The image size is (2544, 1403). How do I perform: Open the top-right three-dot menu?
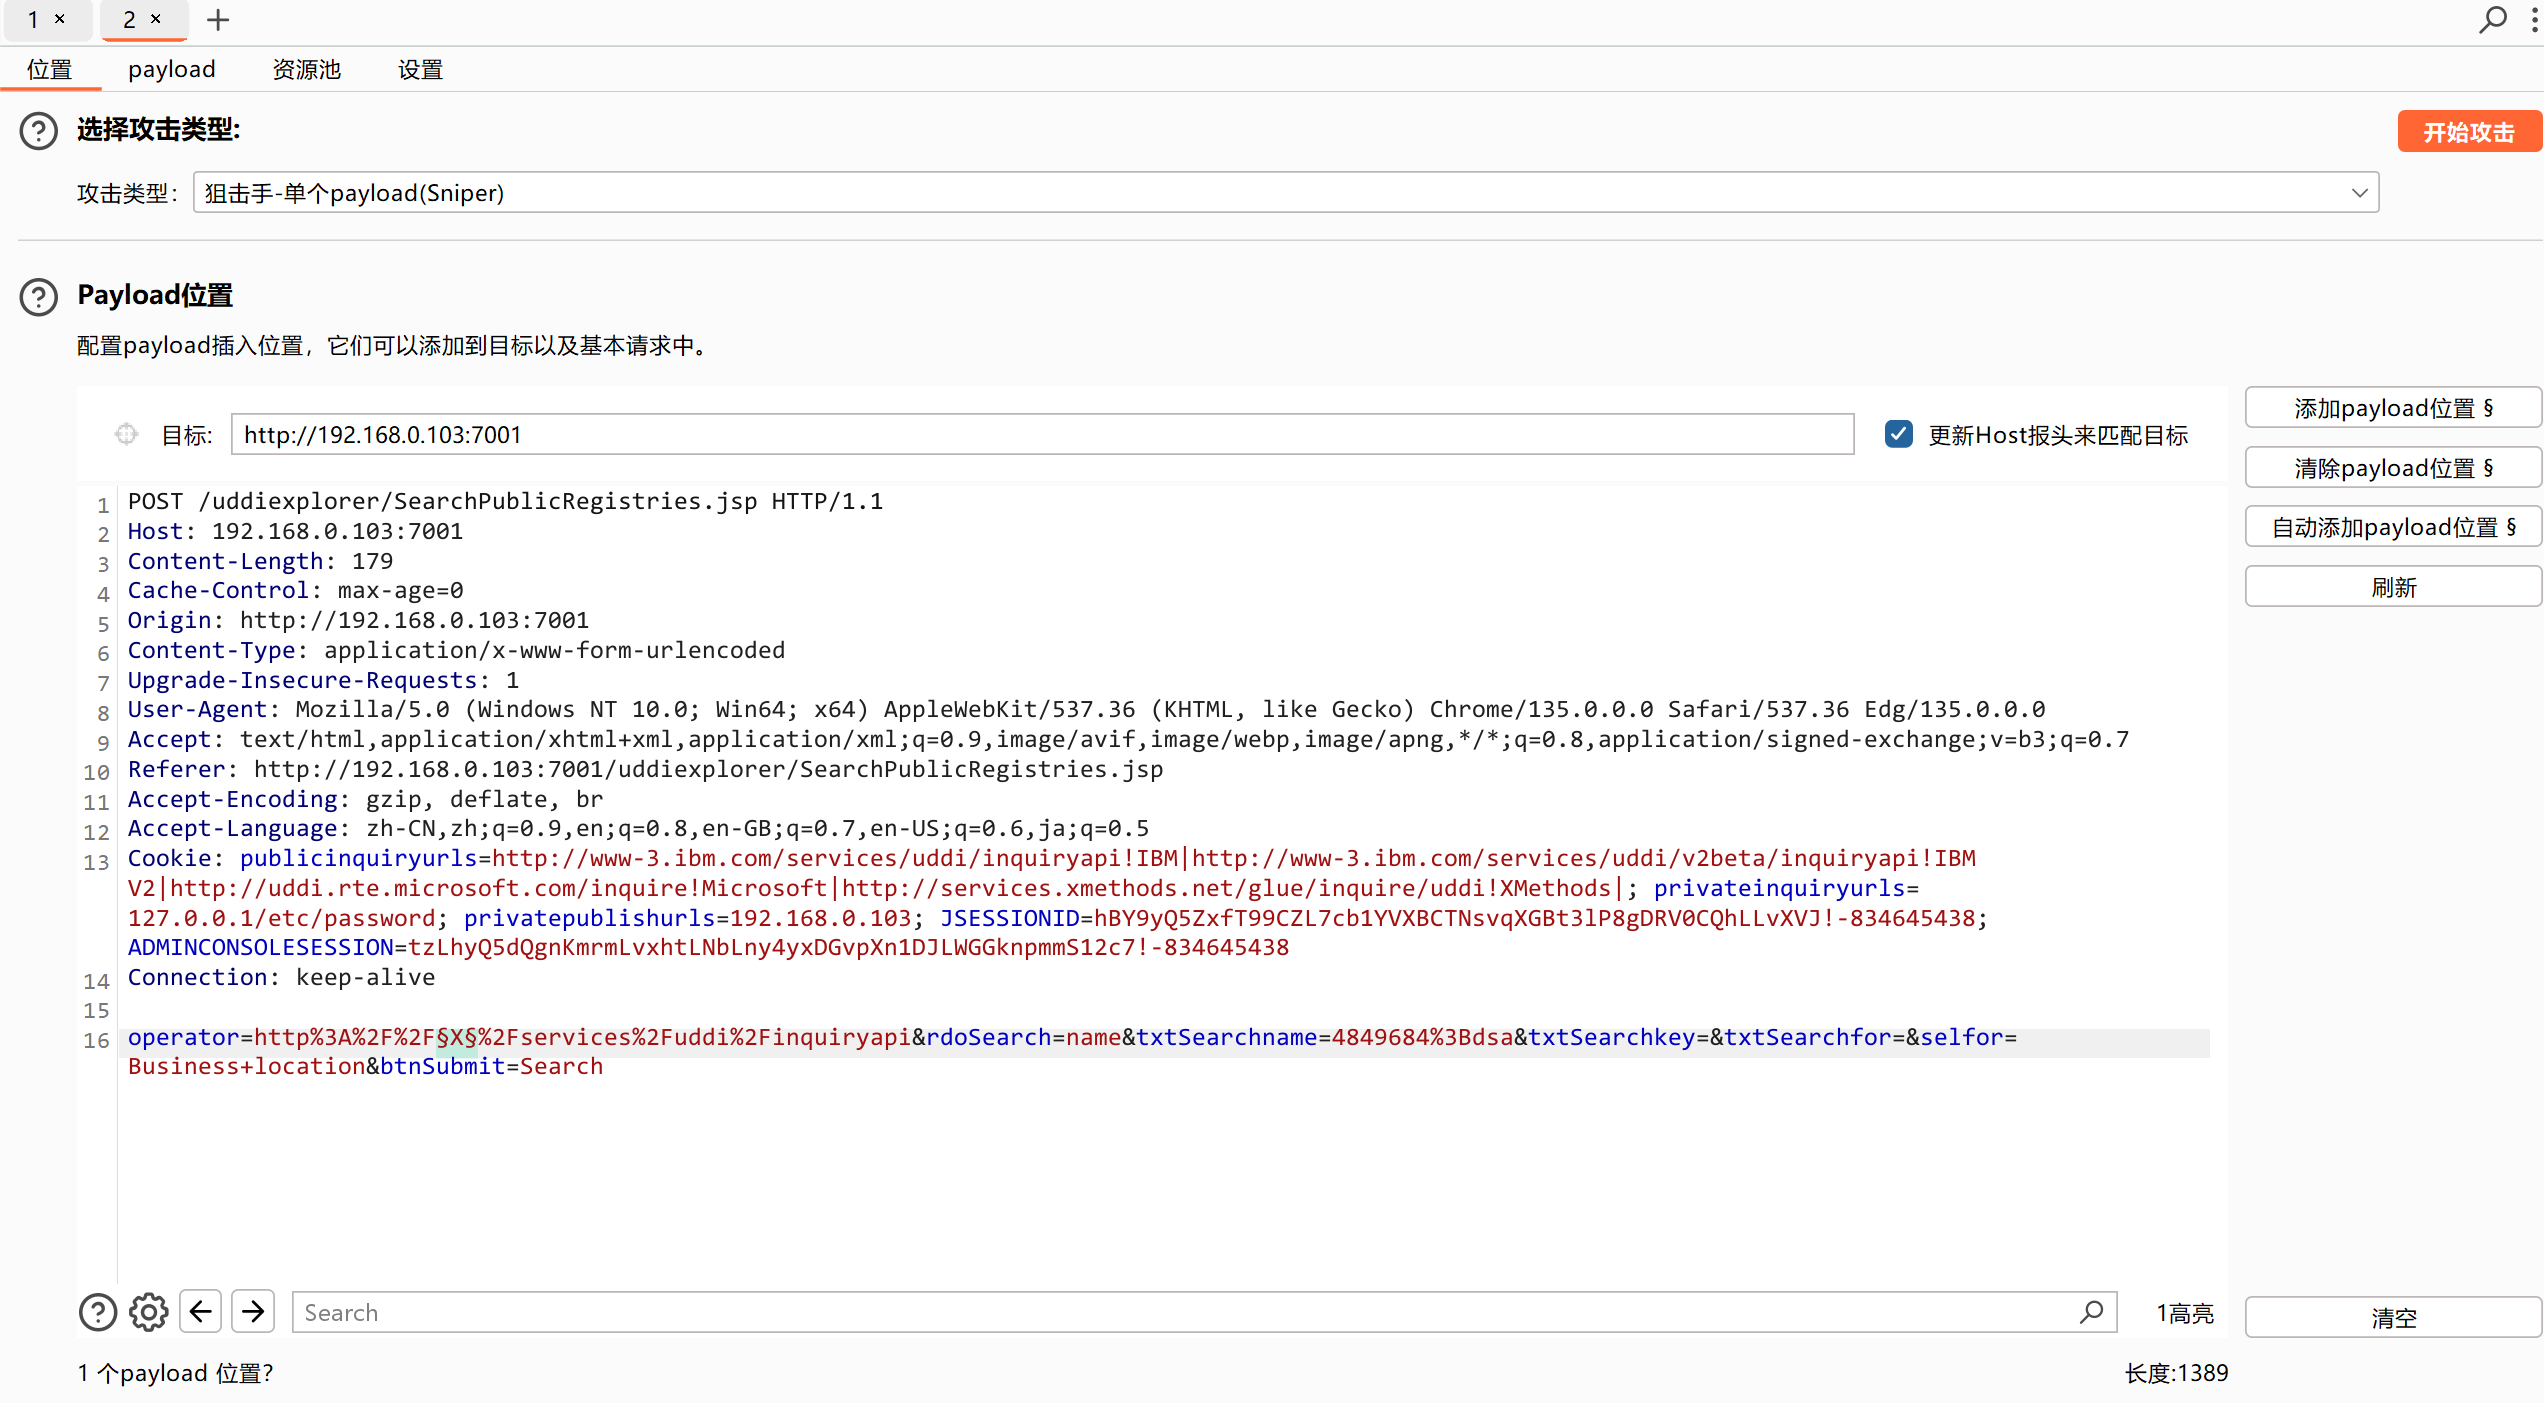pyautogui.click(x=2534, y=20)
